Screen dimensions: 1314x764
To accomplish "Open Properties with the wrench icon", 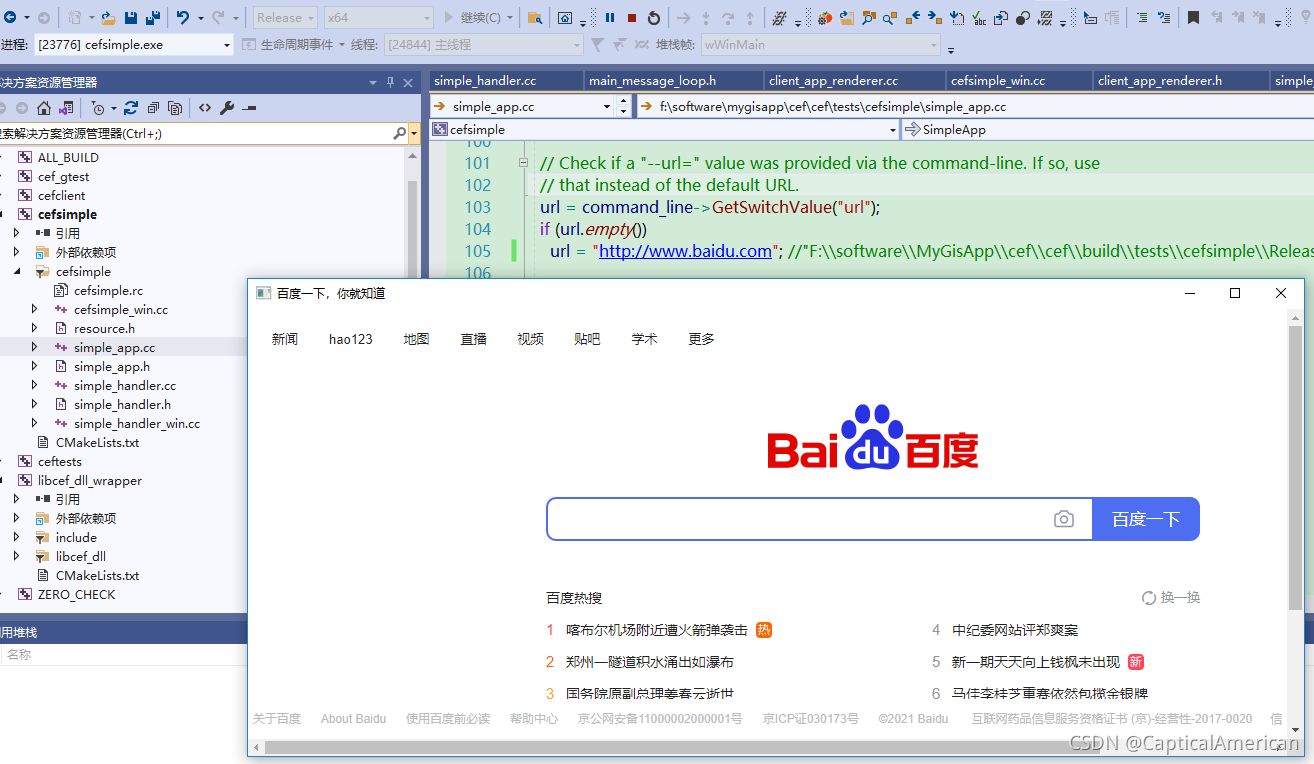I will click(227, 108).
